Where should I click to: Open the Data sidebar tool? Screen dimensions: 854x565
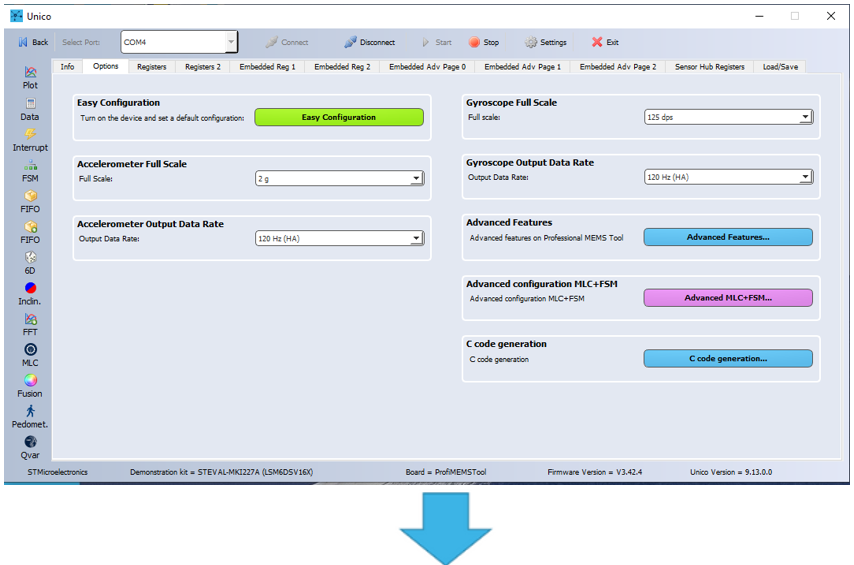[x=30, y=110]
